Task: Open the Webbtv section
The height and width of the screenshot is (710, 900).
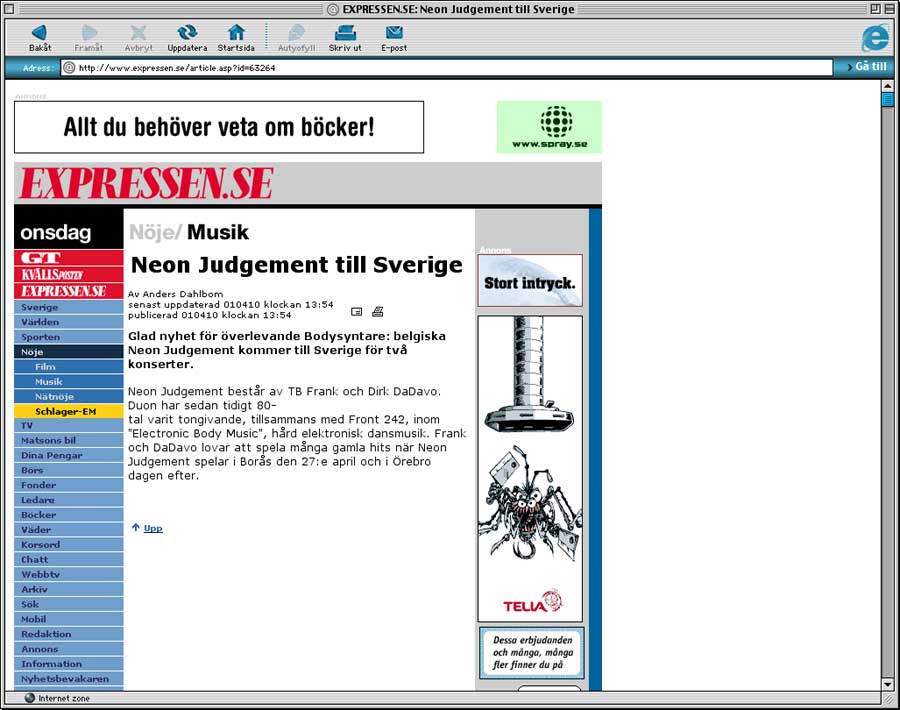Action: pyautogui.click(x=68, y=575)
